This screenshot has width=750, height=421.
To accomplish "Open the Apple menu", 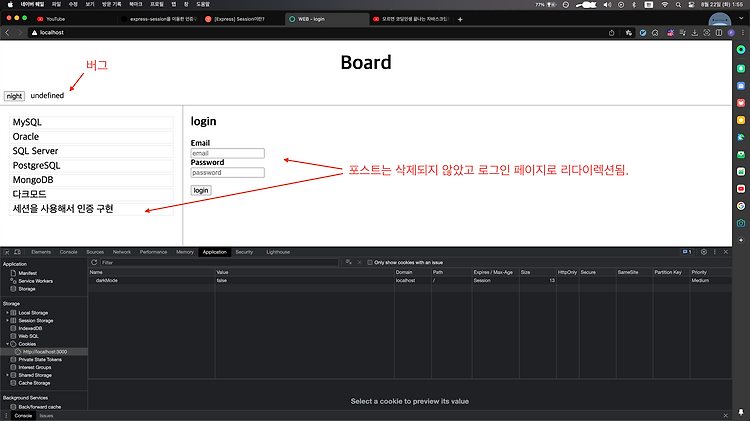I will [x=10, y=4].
